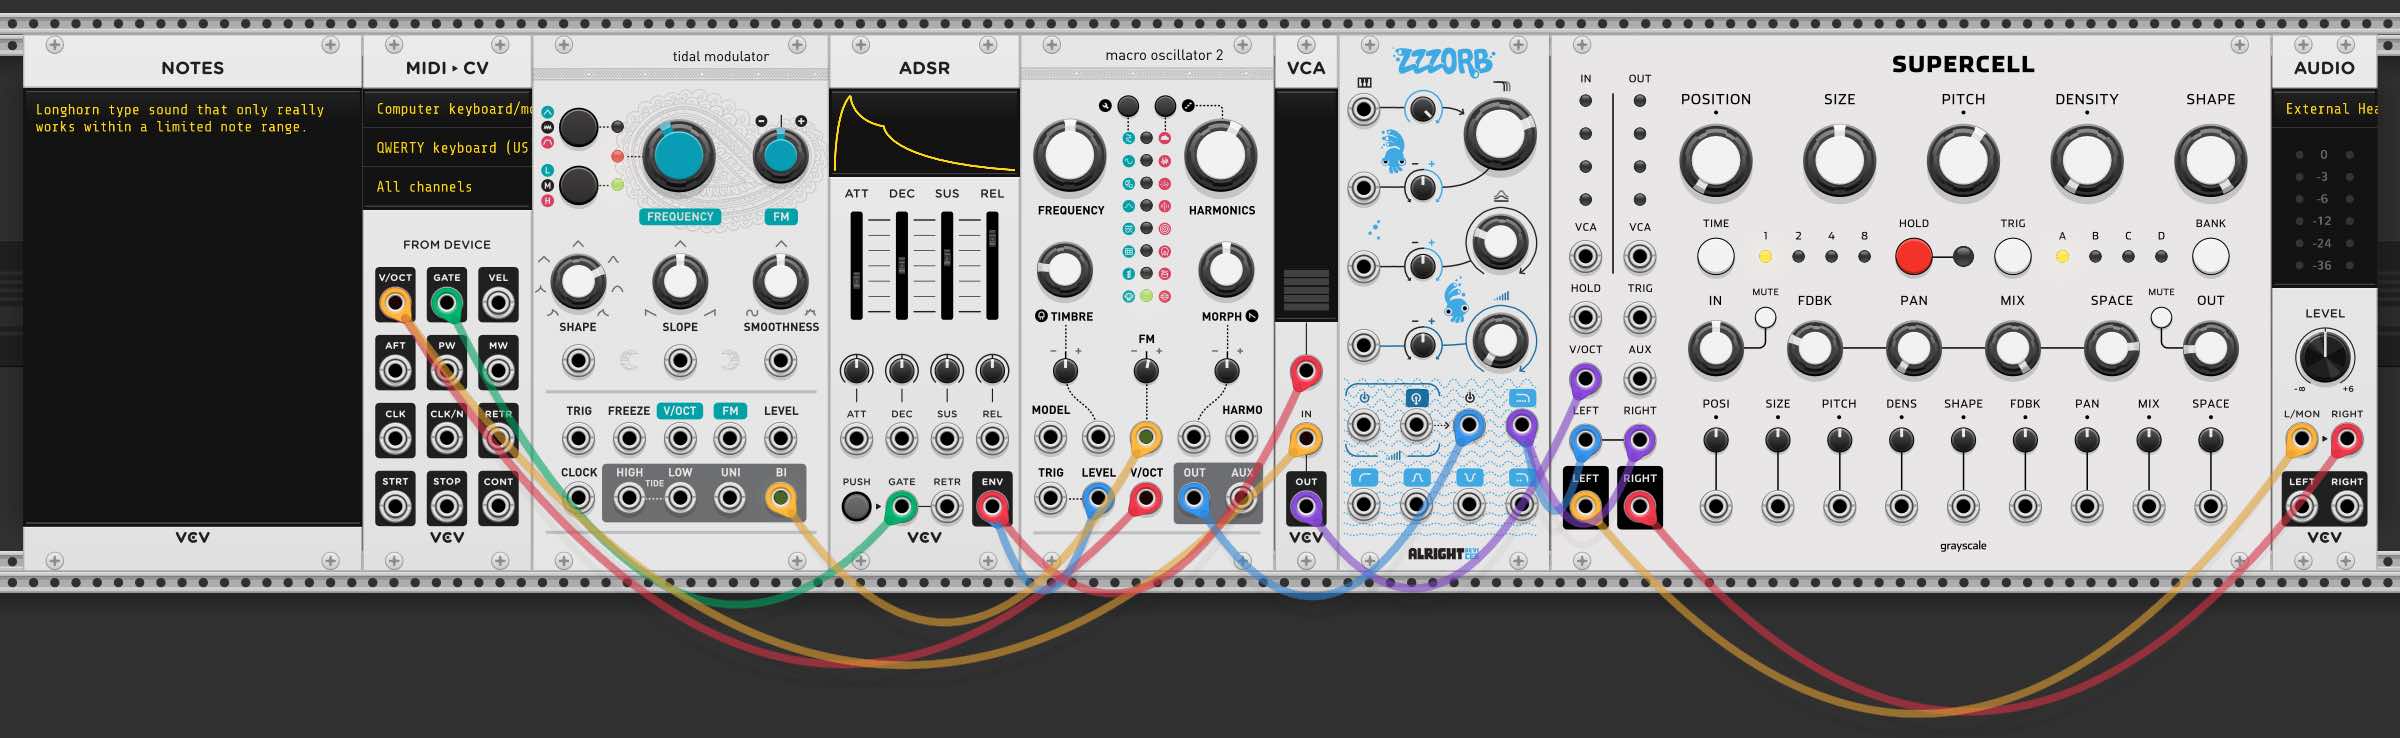This screenshot has width=2400, height=738.
Task: Click the MW output jack on MIDI-CV
Action: coord(498,371)
